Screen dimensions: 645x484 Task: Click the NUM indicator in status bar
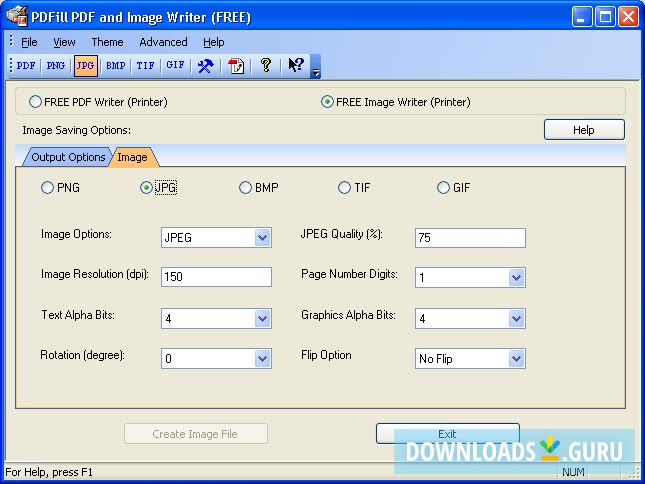573,472
